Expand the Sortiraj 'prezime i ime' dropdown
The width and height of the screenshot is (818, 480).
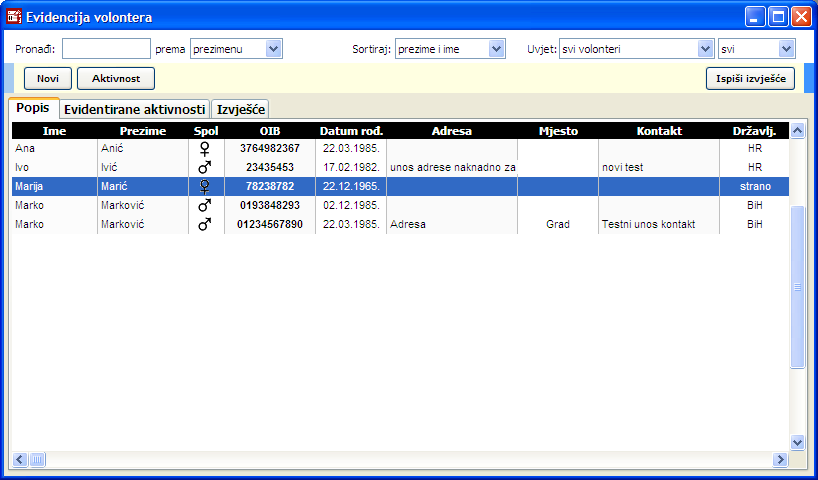tap(497, 48)
